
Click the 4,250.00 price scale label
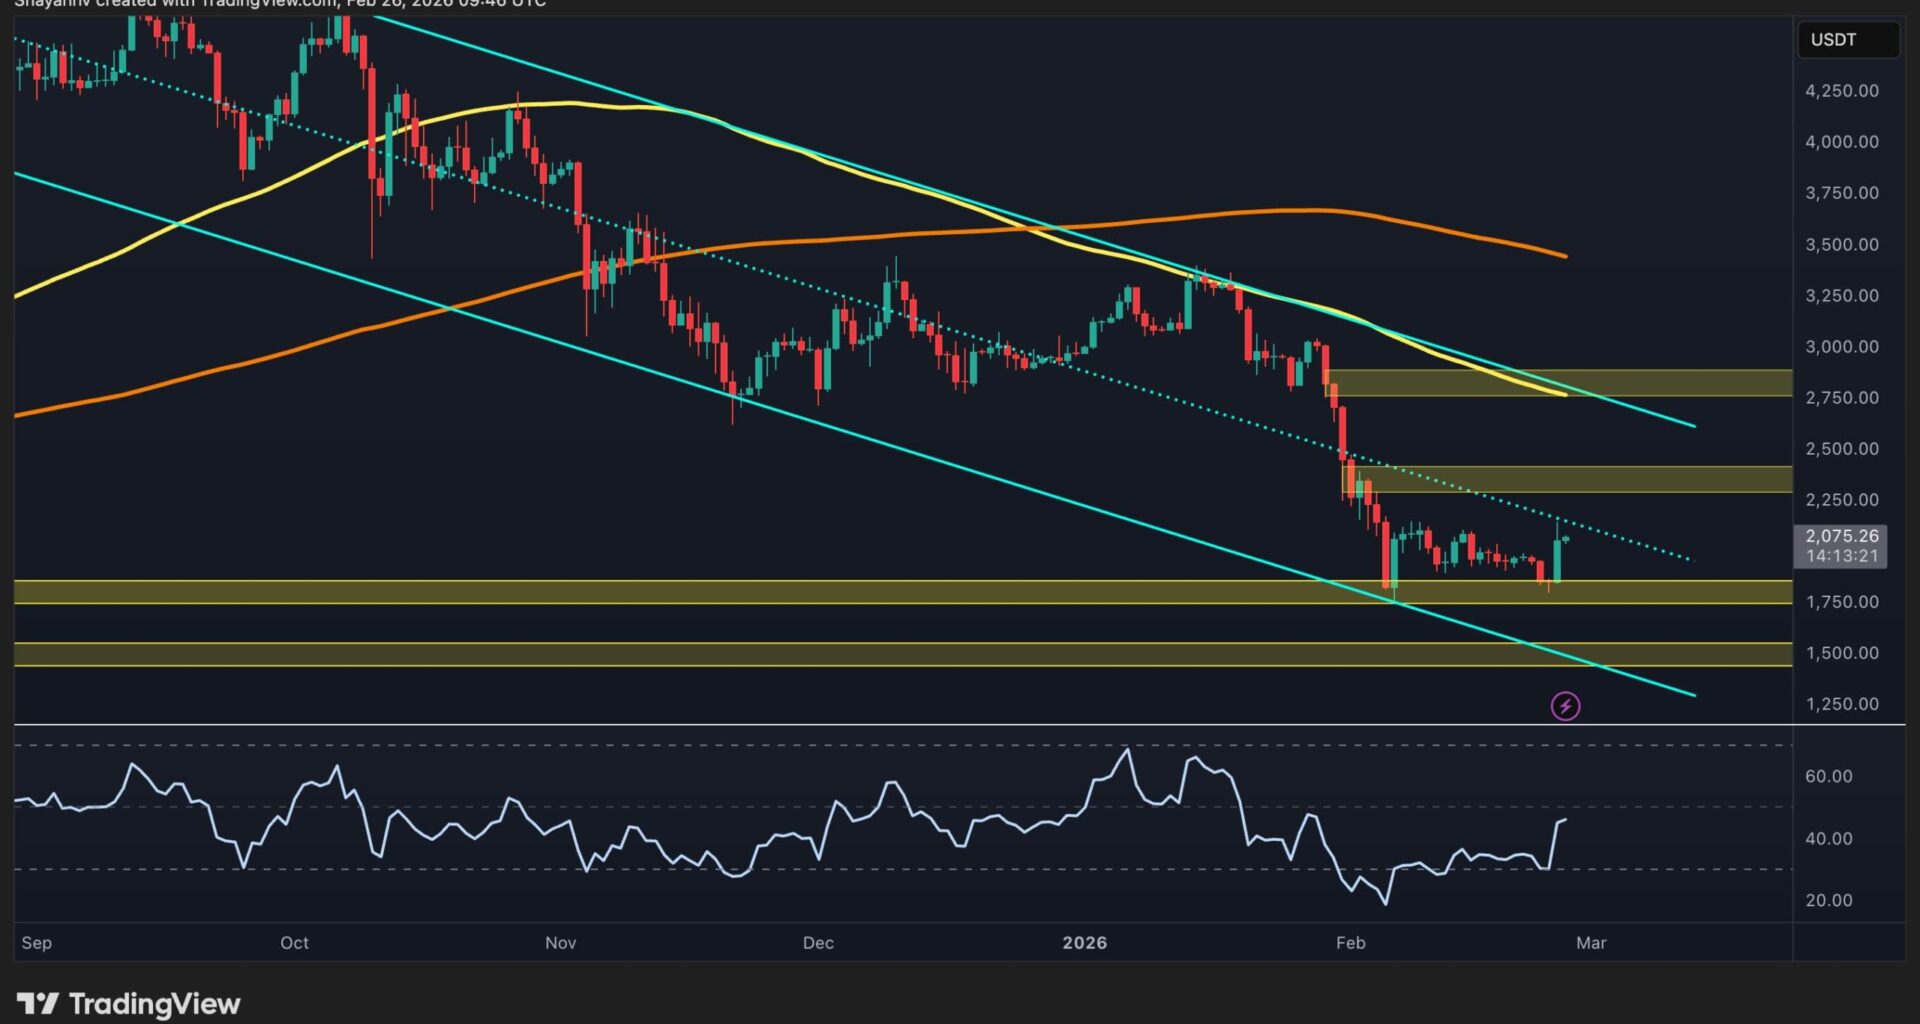point(1841,91)
